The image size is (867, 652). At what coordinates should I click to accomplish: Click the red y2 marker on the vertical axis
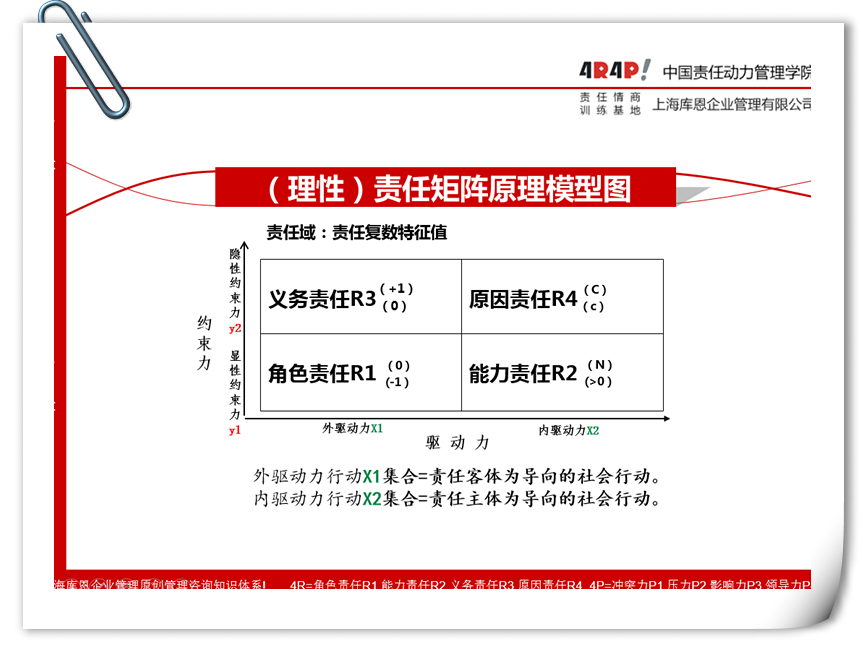(x=235, y=328)
